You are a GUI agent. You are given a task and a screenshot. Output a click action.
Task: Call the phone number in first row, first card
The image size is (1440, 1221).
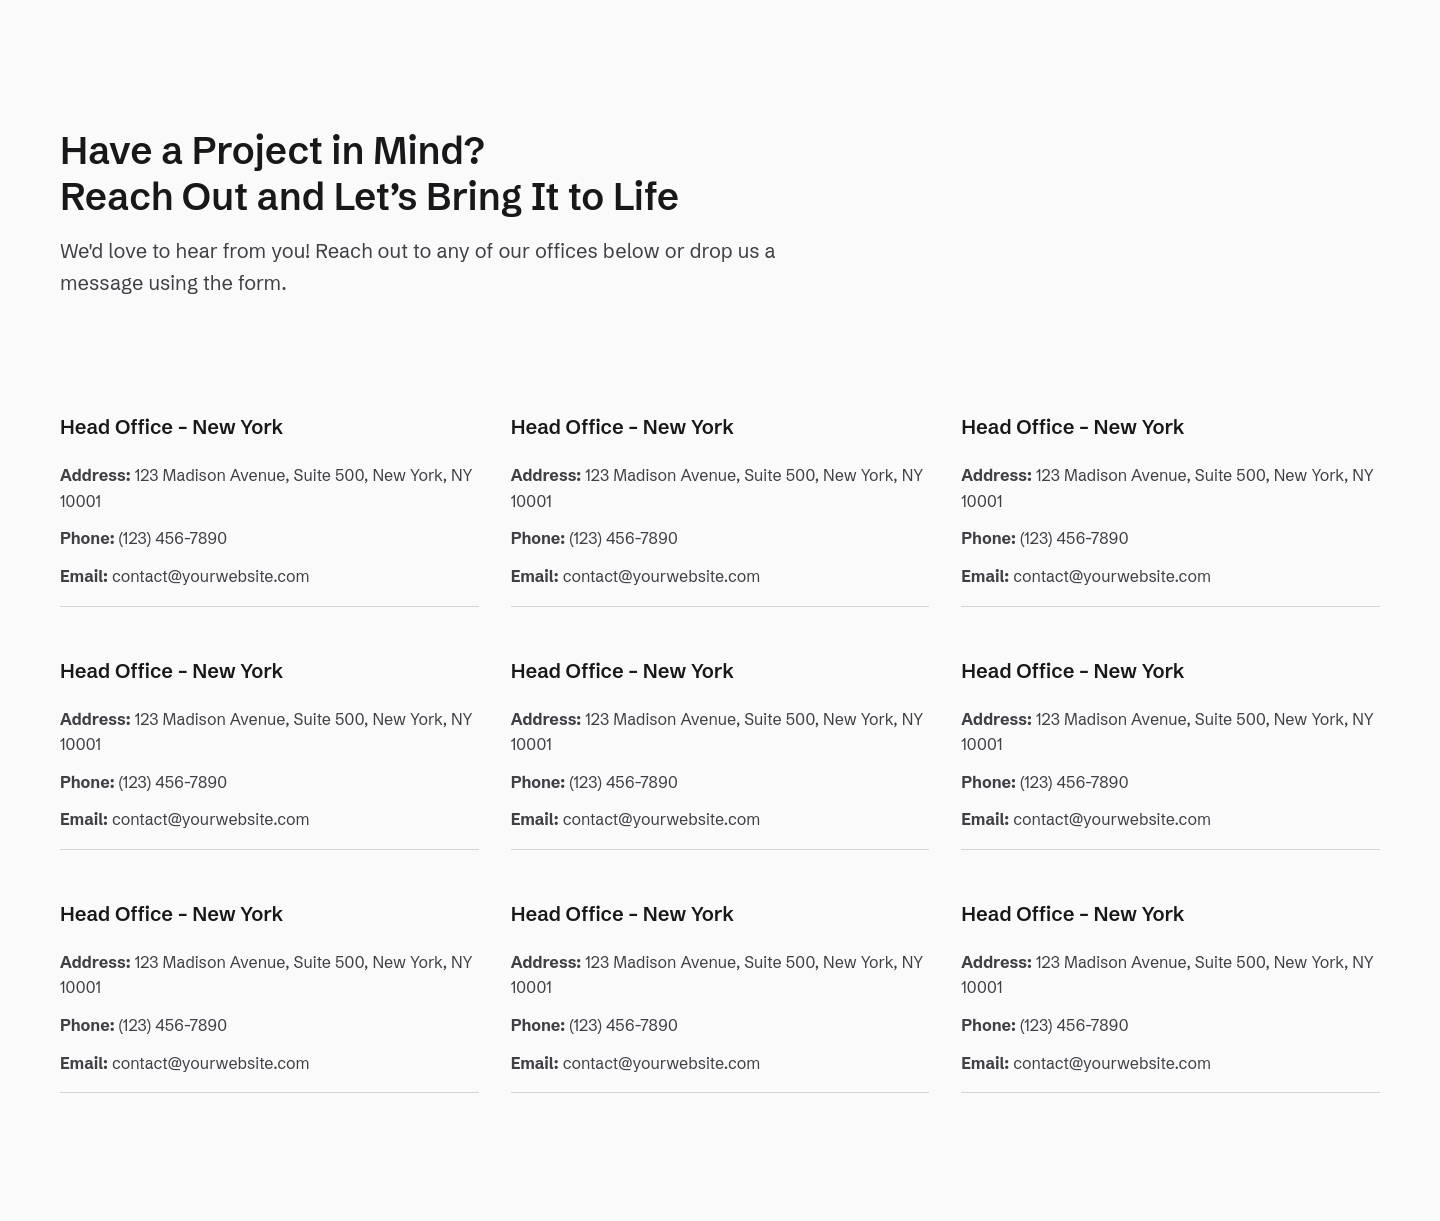click(x=172, y=538)
